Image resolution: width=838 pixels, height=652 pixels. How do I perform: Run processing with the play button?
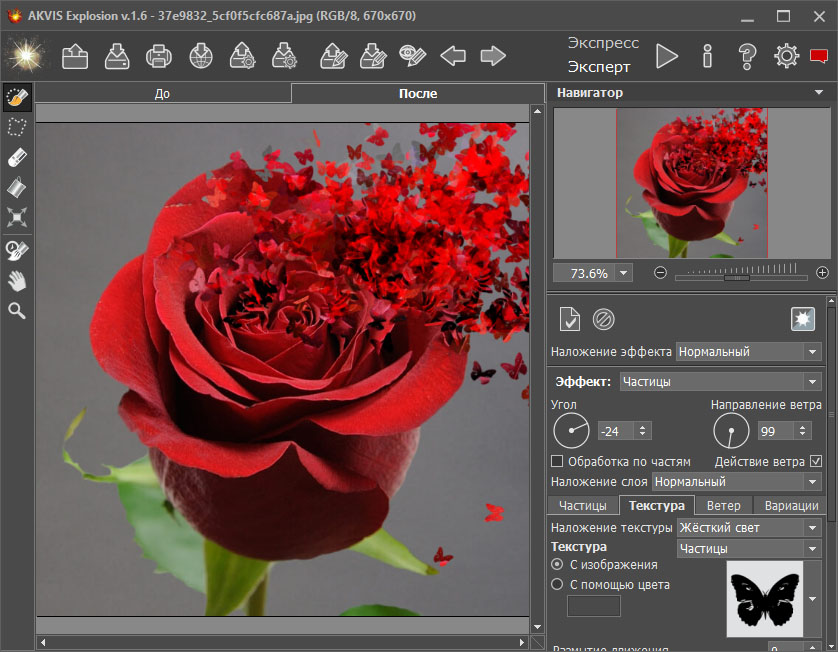[x=666, y=56]
